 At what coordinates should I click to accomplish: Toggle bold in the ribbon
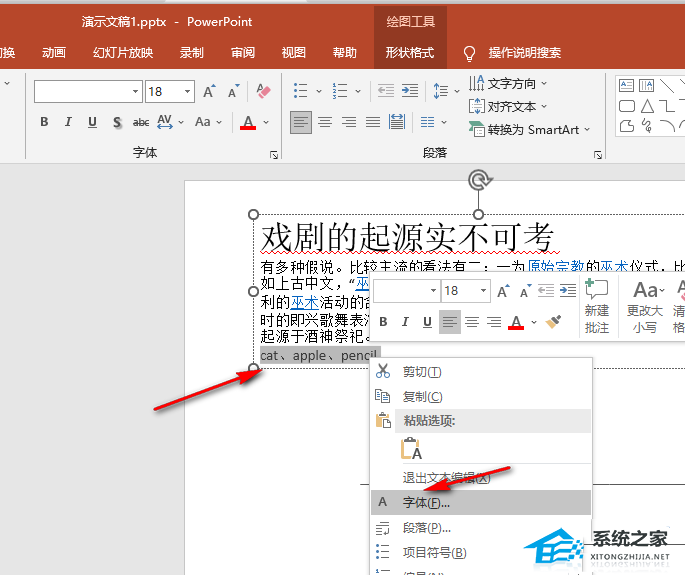tap(44, 122)
